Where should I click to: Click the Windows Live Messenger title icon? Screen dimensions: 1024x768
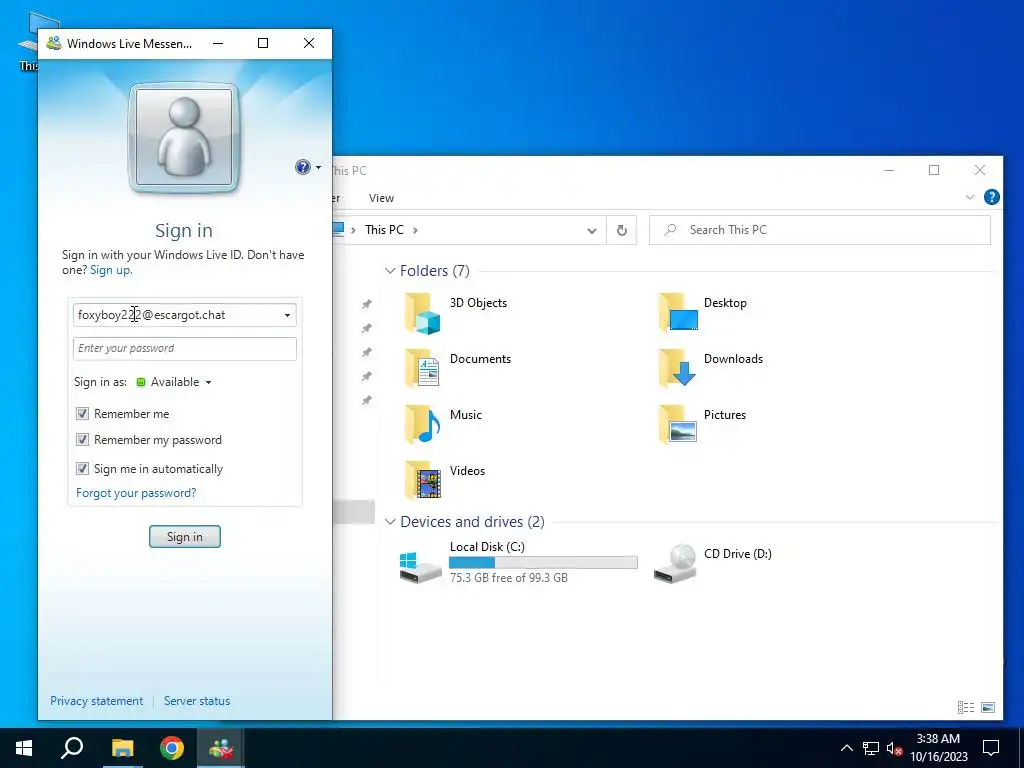pyautogui.click(x=54, y=43)
